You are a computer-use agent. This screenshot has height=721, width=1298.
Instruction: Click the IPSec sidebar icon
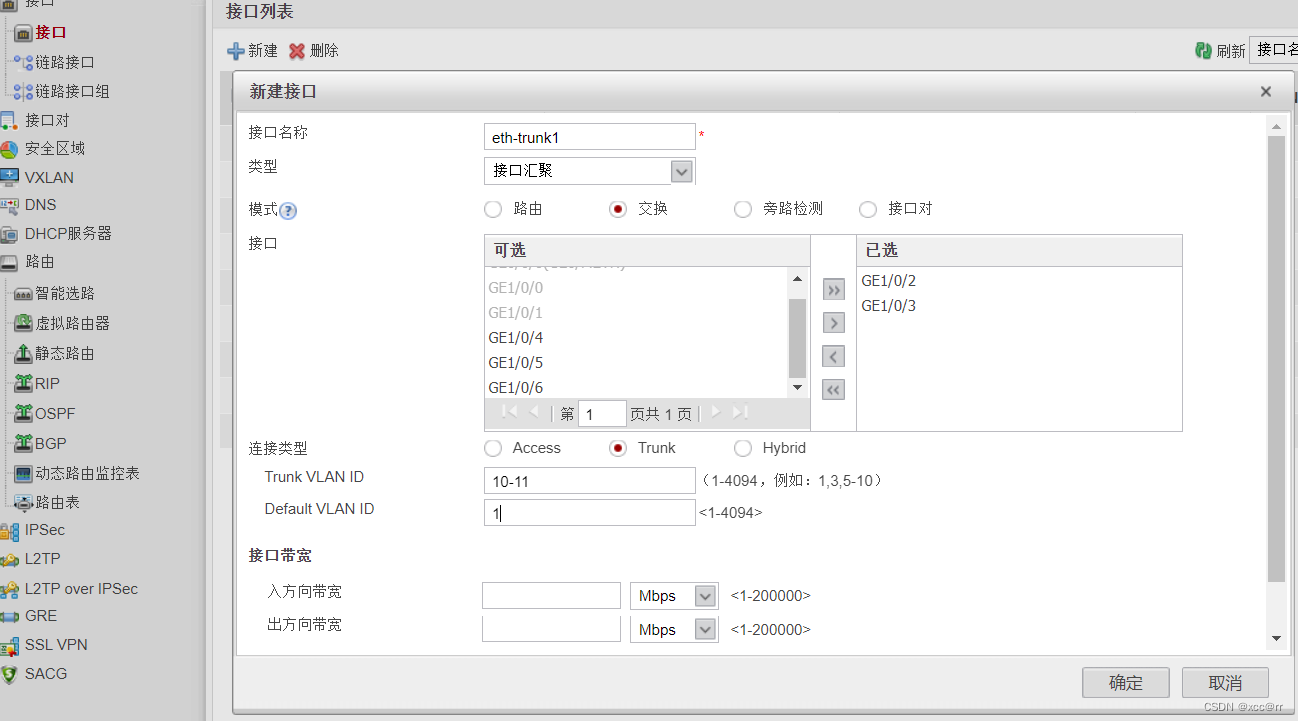pos(9,530)
